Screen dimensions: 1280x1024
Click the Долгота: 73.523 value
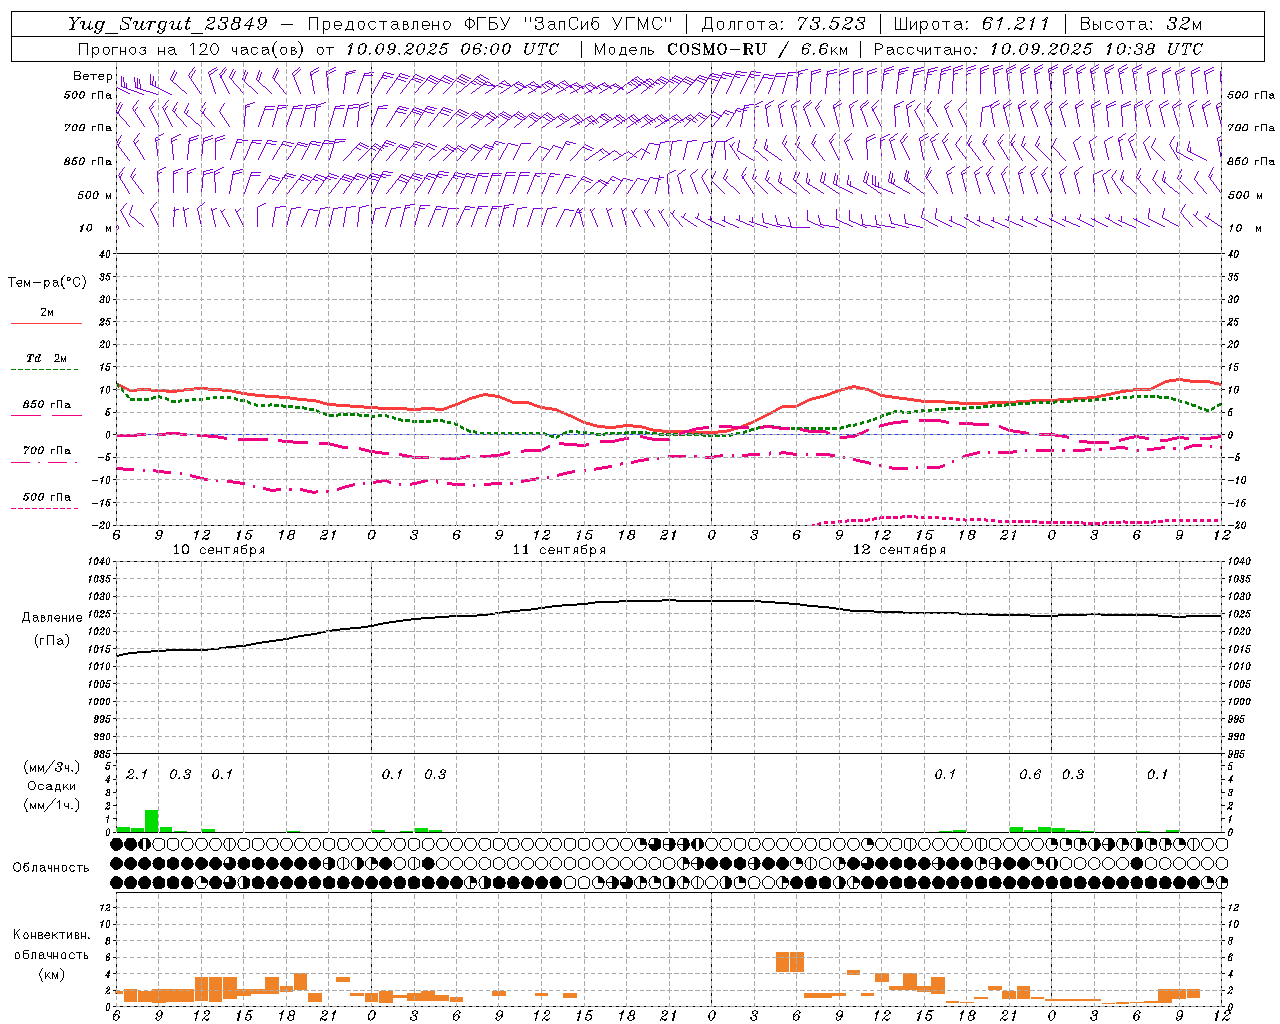point(783,24)
